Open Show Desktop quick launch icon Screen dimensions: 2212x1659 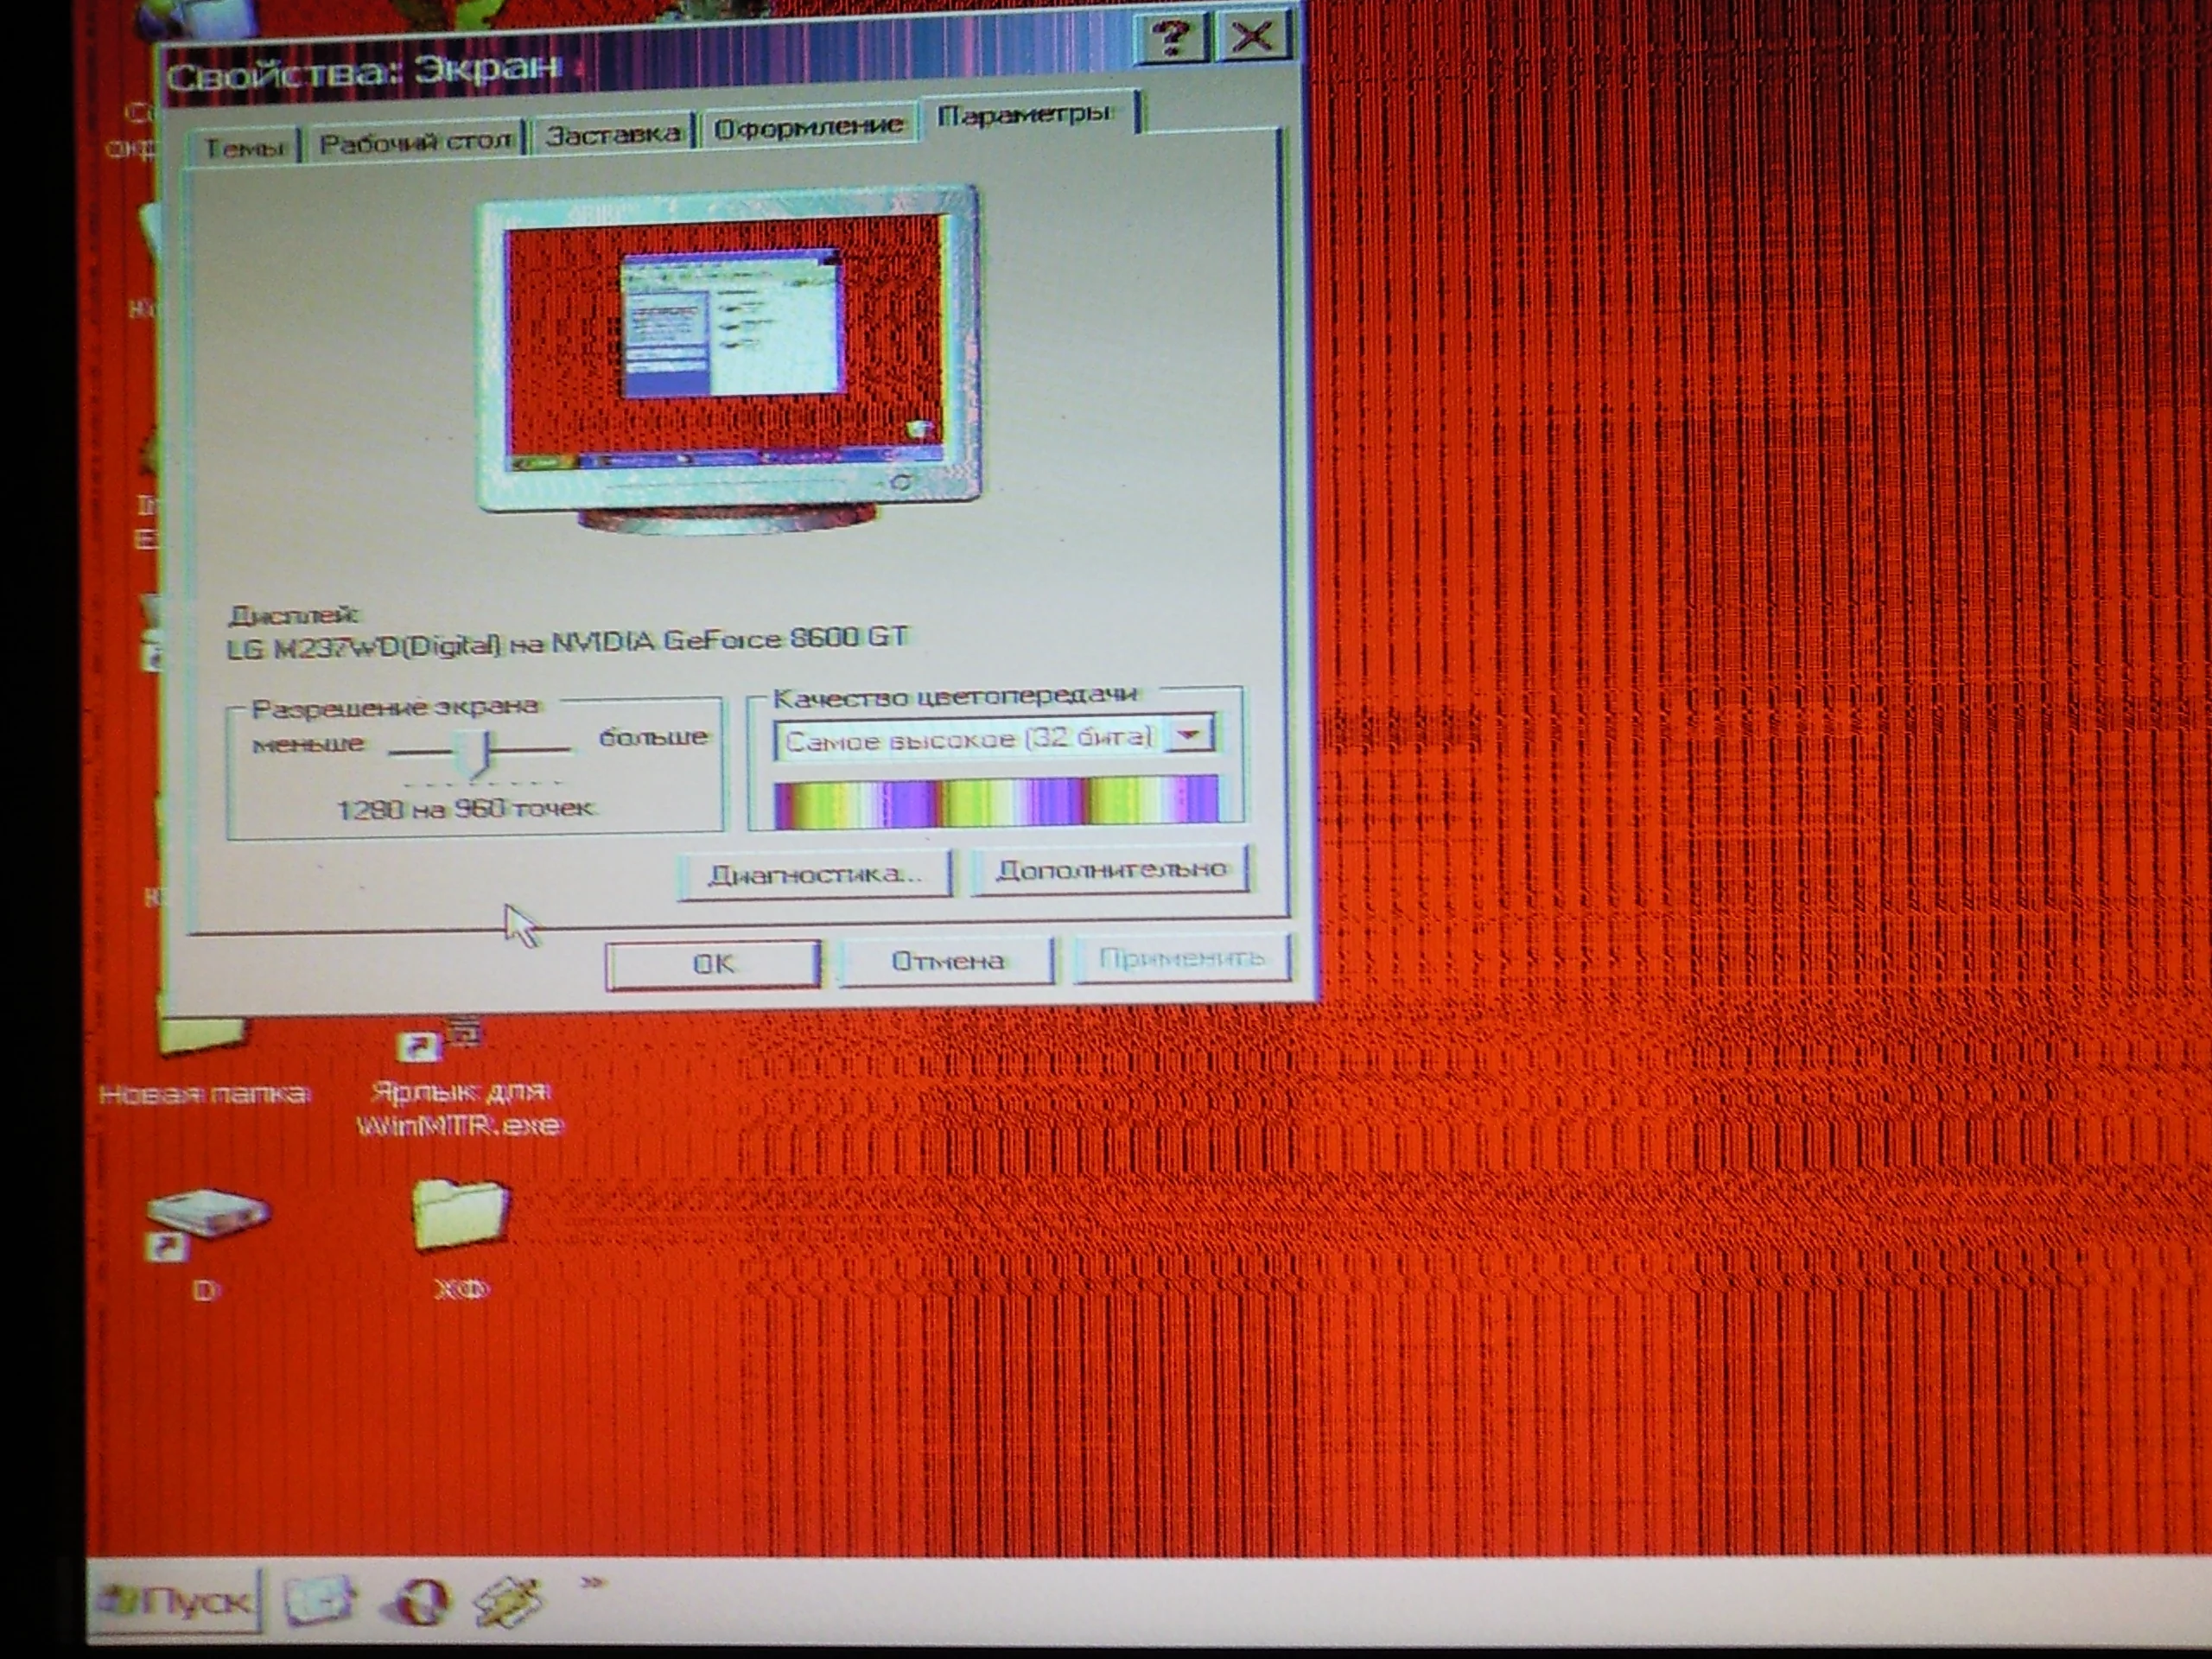[x=320, y=1599]
